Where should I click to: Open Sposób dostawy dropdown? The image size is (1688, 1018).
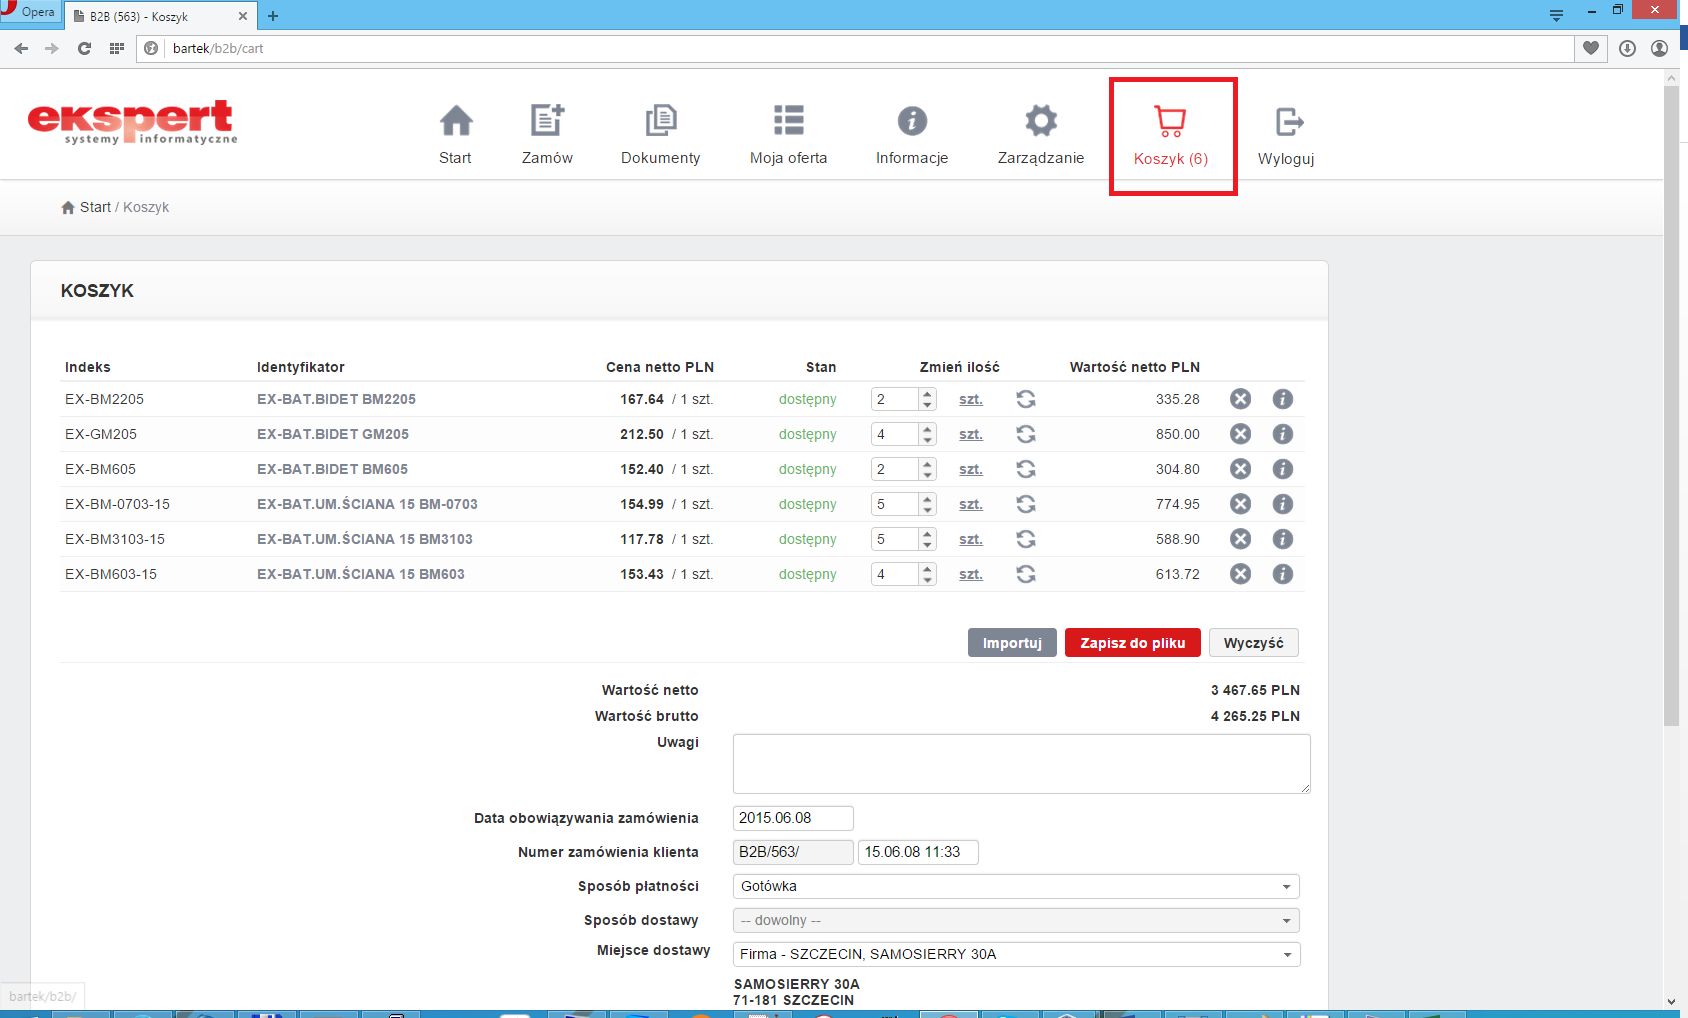(1016, 920)
